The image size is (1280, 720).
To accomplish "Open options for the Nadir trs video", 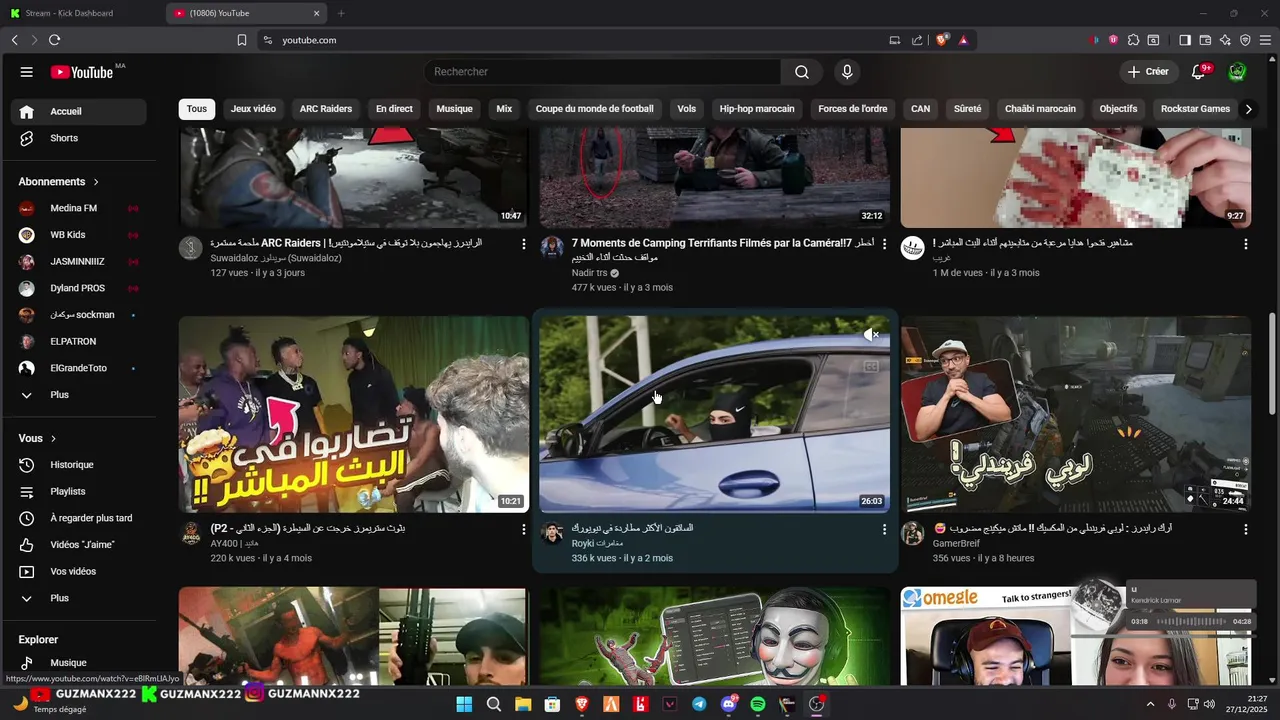I will coord(884,244).
